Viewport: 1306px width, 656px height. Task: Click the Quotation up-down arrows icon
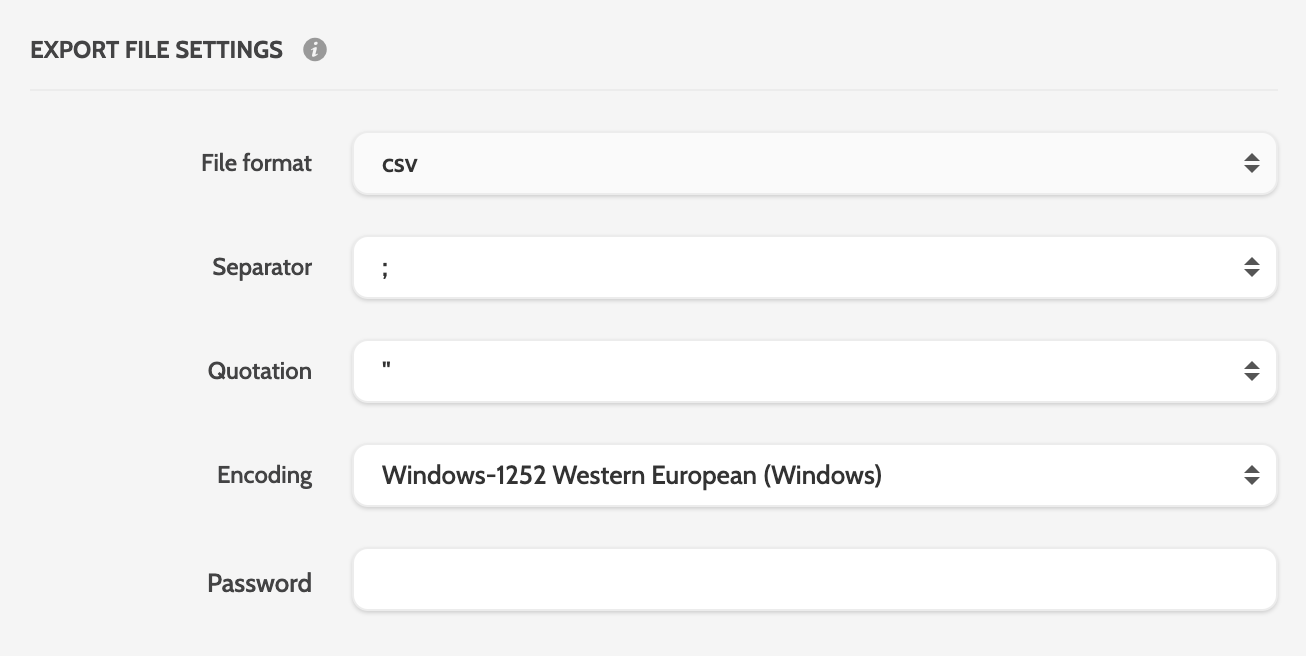[x=1251, y=371]
